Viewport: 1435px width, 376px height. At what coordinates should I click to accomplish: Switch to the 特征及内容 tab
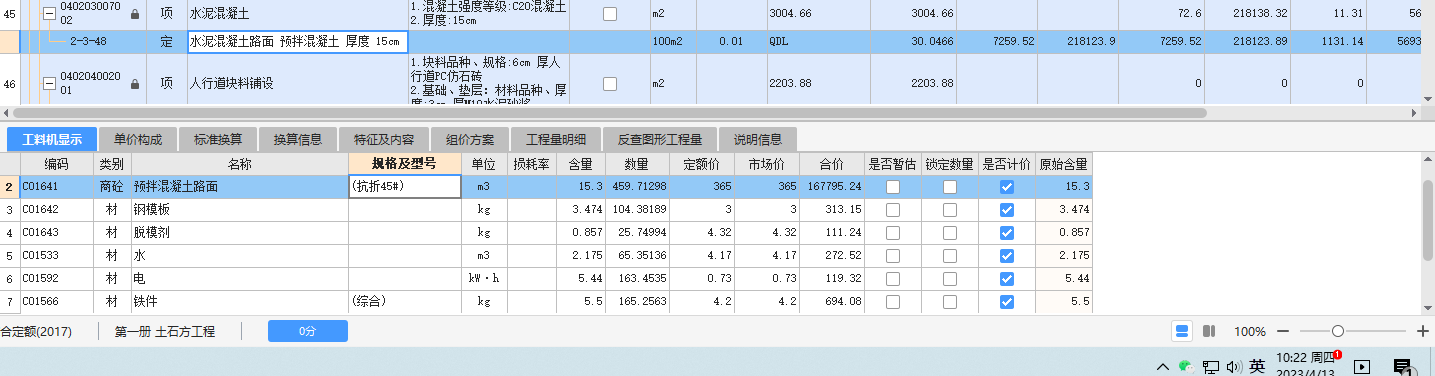click(x=384, y=139)
